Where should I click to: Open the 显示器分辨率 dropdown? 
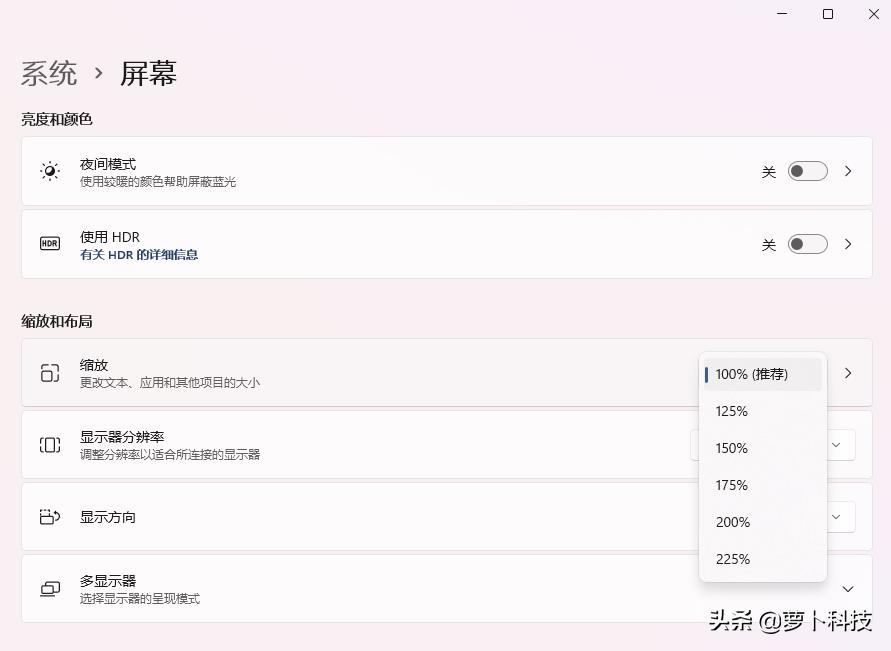[838, 444]
